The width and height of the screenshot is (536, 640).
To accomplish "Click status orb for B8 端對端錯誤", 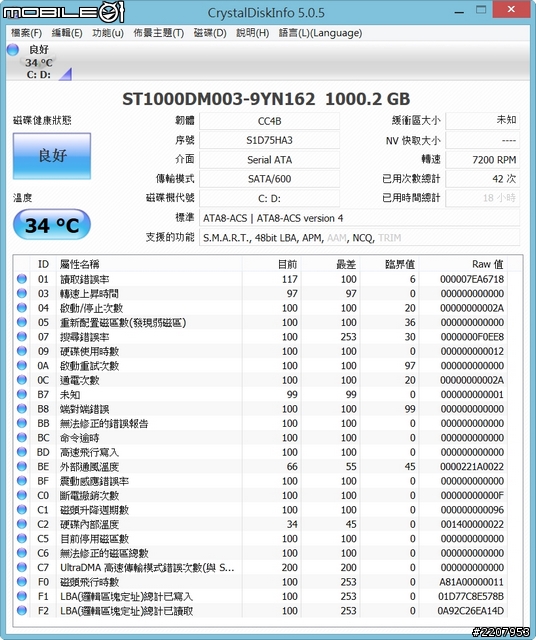I will pyautogui.click(x=22, y=409).
